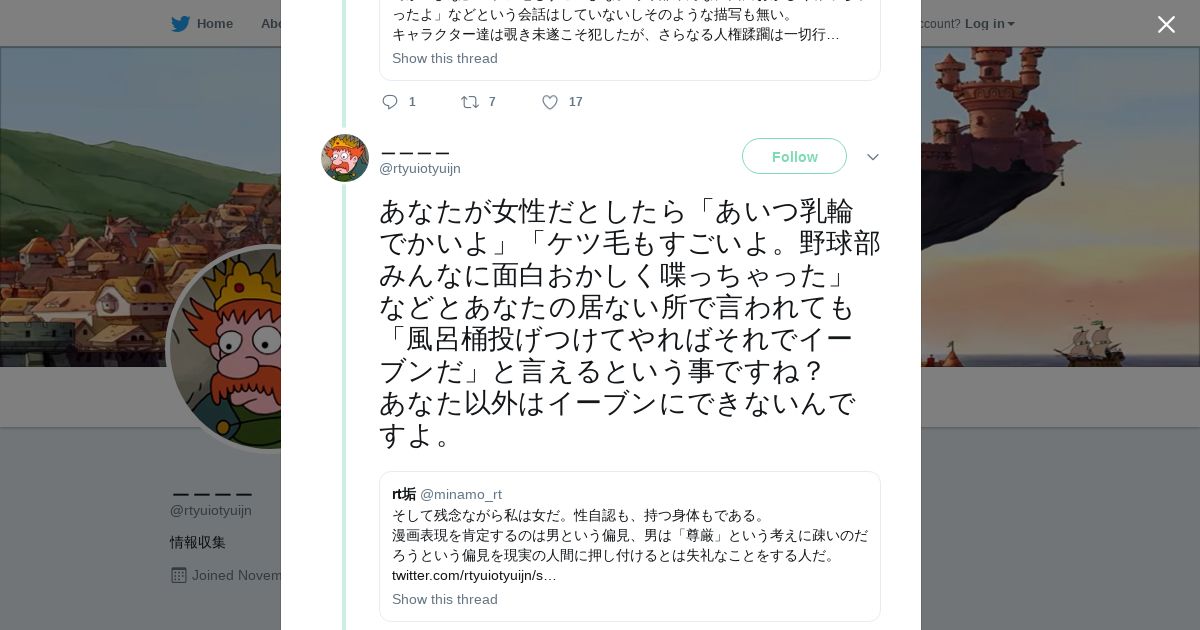Screen dimensions: 1200x630
Task: Open @rtyuiotyuijn handle in tweet header
Action: pos(420,169)
